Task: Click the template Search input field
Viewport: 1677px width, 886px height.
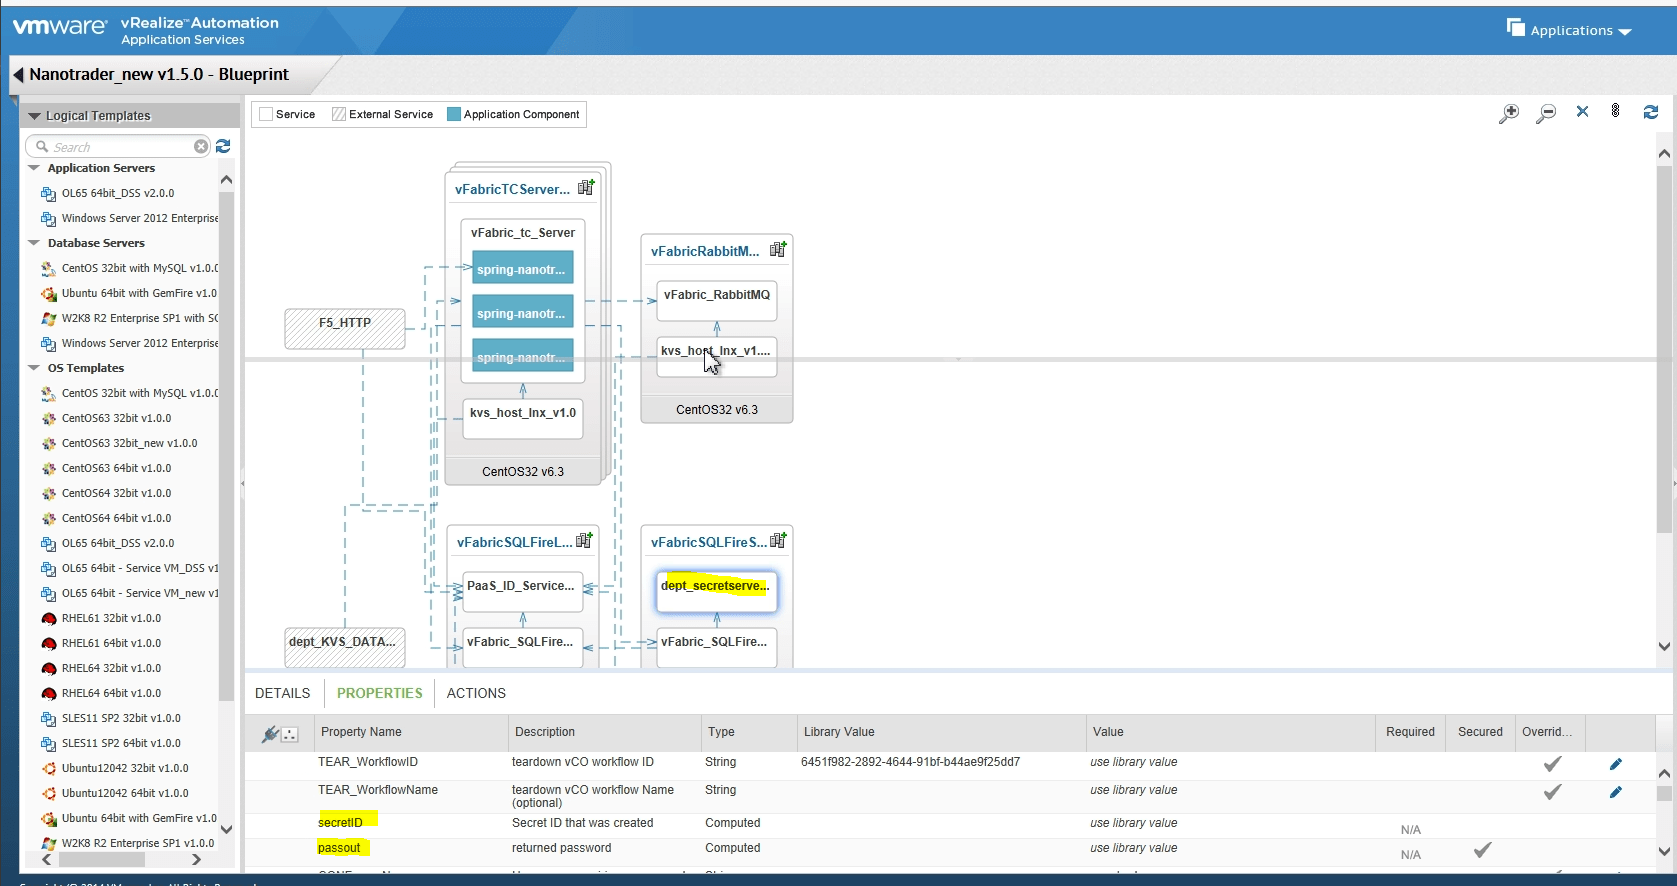Action: [x=118, y=147]
